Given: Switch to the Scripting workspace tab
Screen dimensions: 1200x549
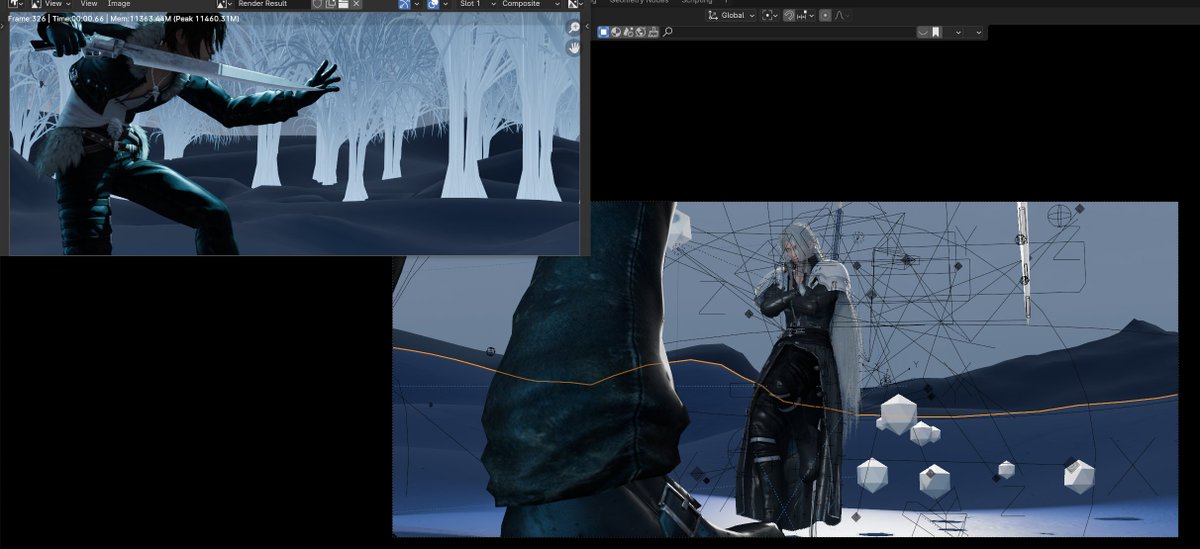Looking at the screenshot, I should [697, 2].
